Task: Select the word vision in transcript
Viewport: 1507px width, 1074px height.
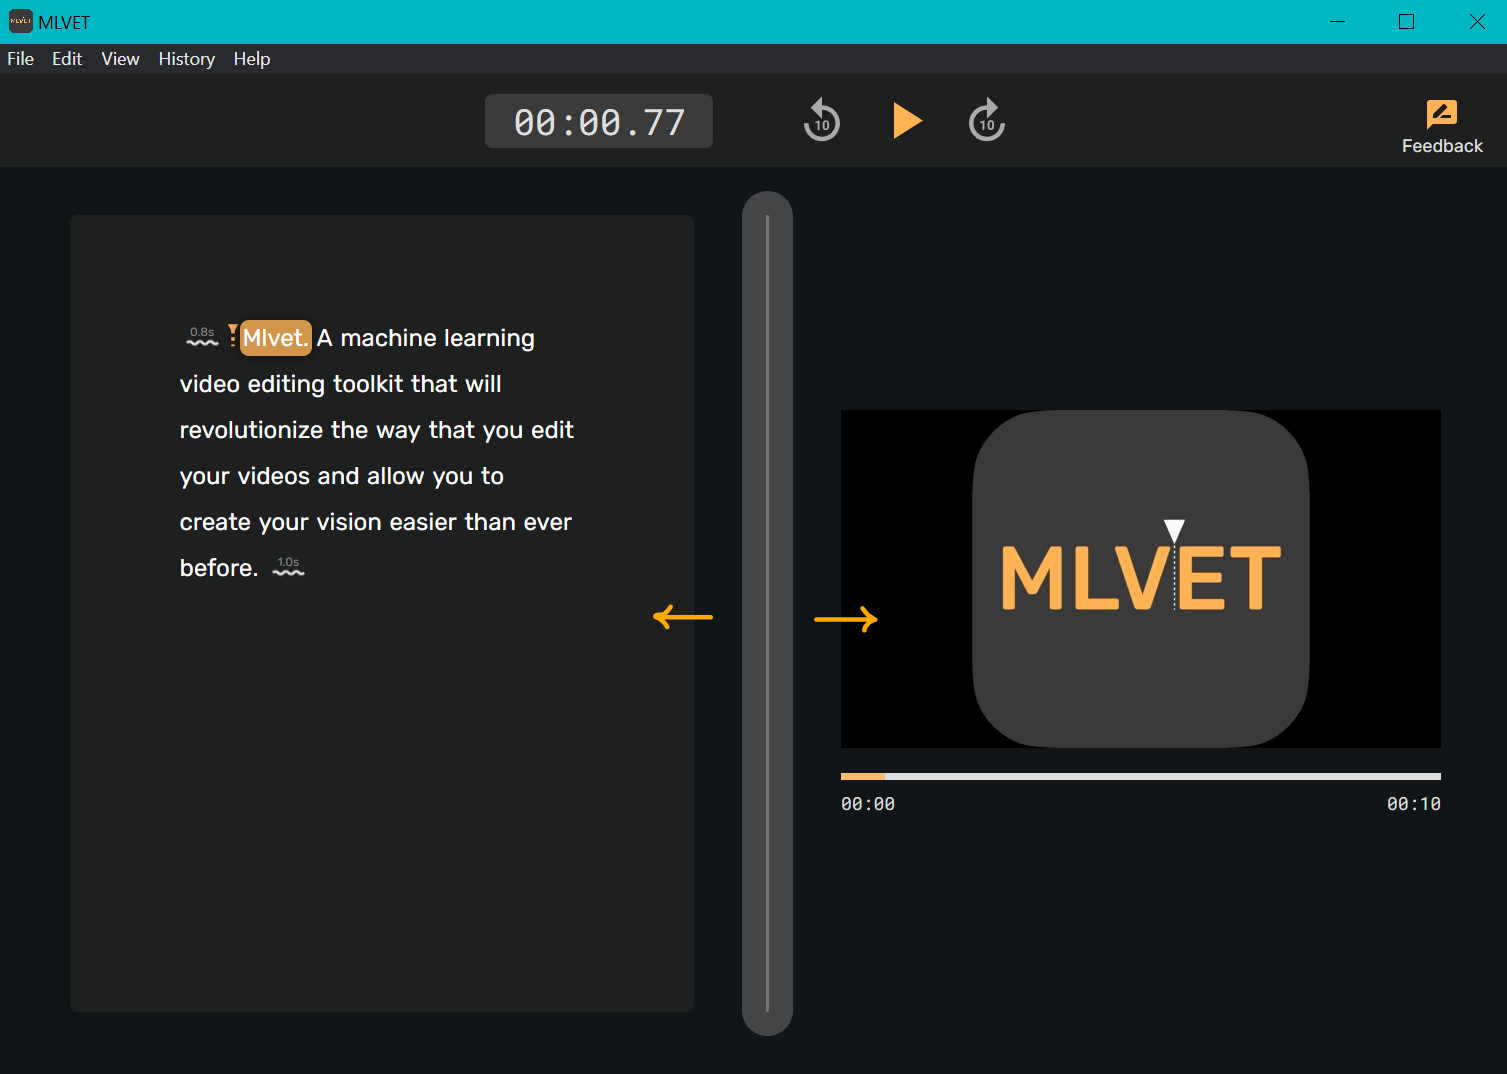Action: [x=349, y=522]
